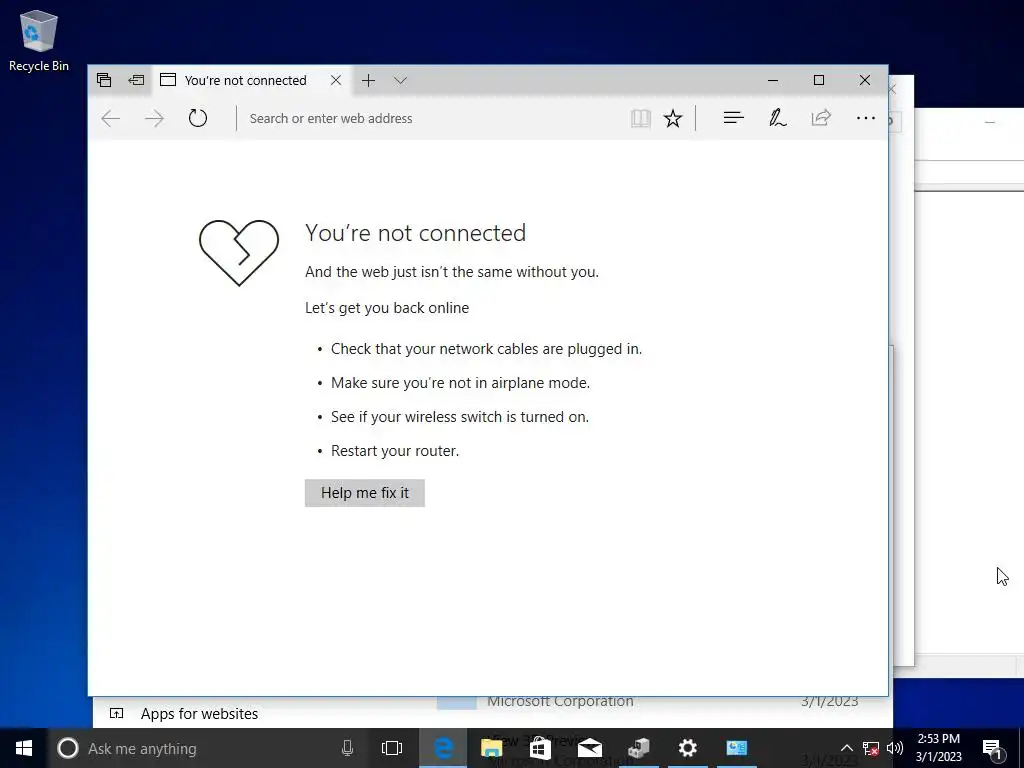Maximize the Edge browser window
This screenshot has width=1024, height=768.
click(819, 80)
